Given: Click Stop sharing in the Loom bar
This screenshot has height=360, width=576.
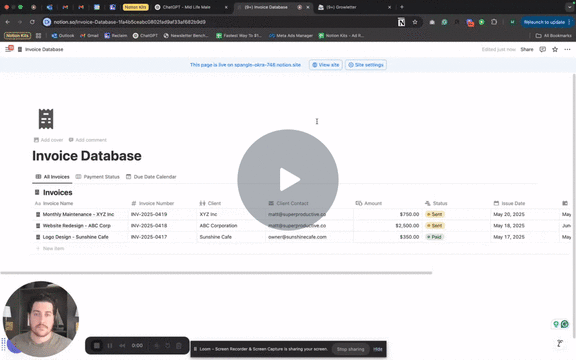Looking at the screenshot, I should [x=350, y=349].
